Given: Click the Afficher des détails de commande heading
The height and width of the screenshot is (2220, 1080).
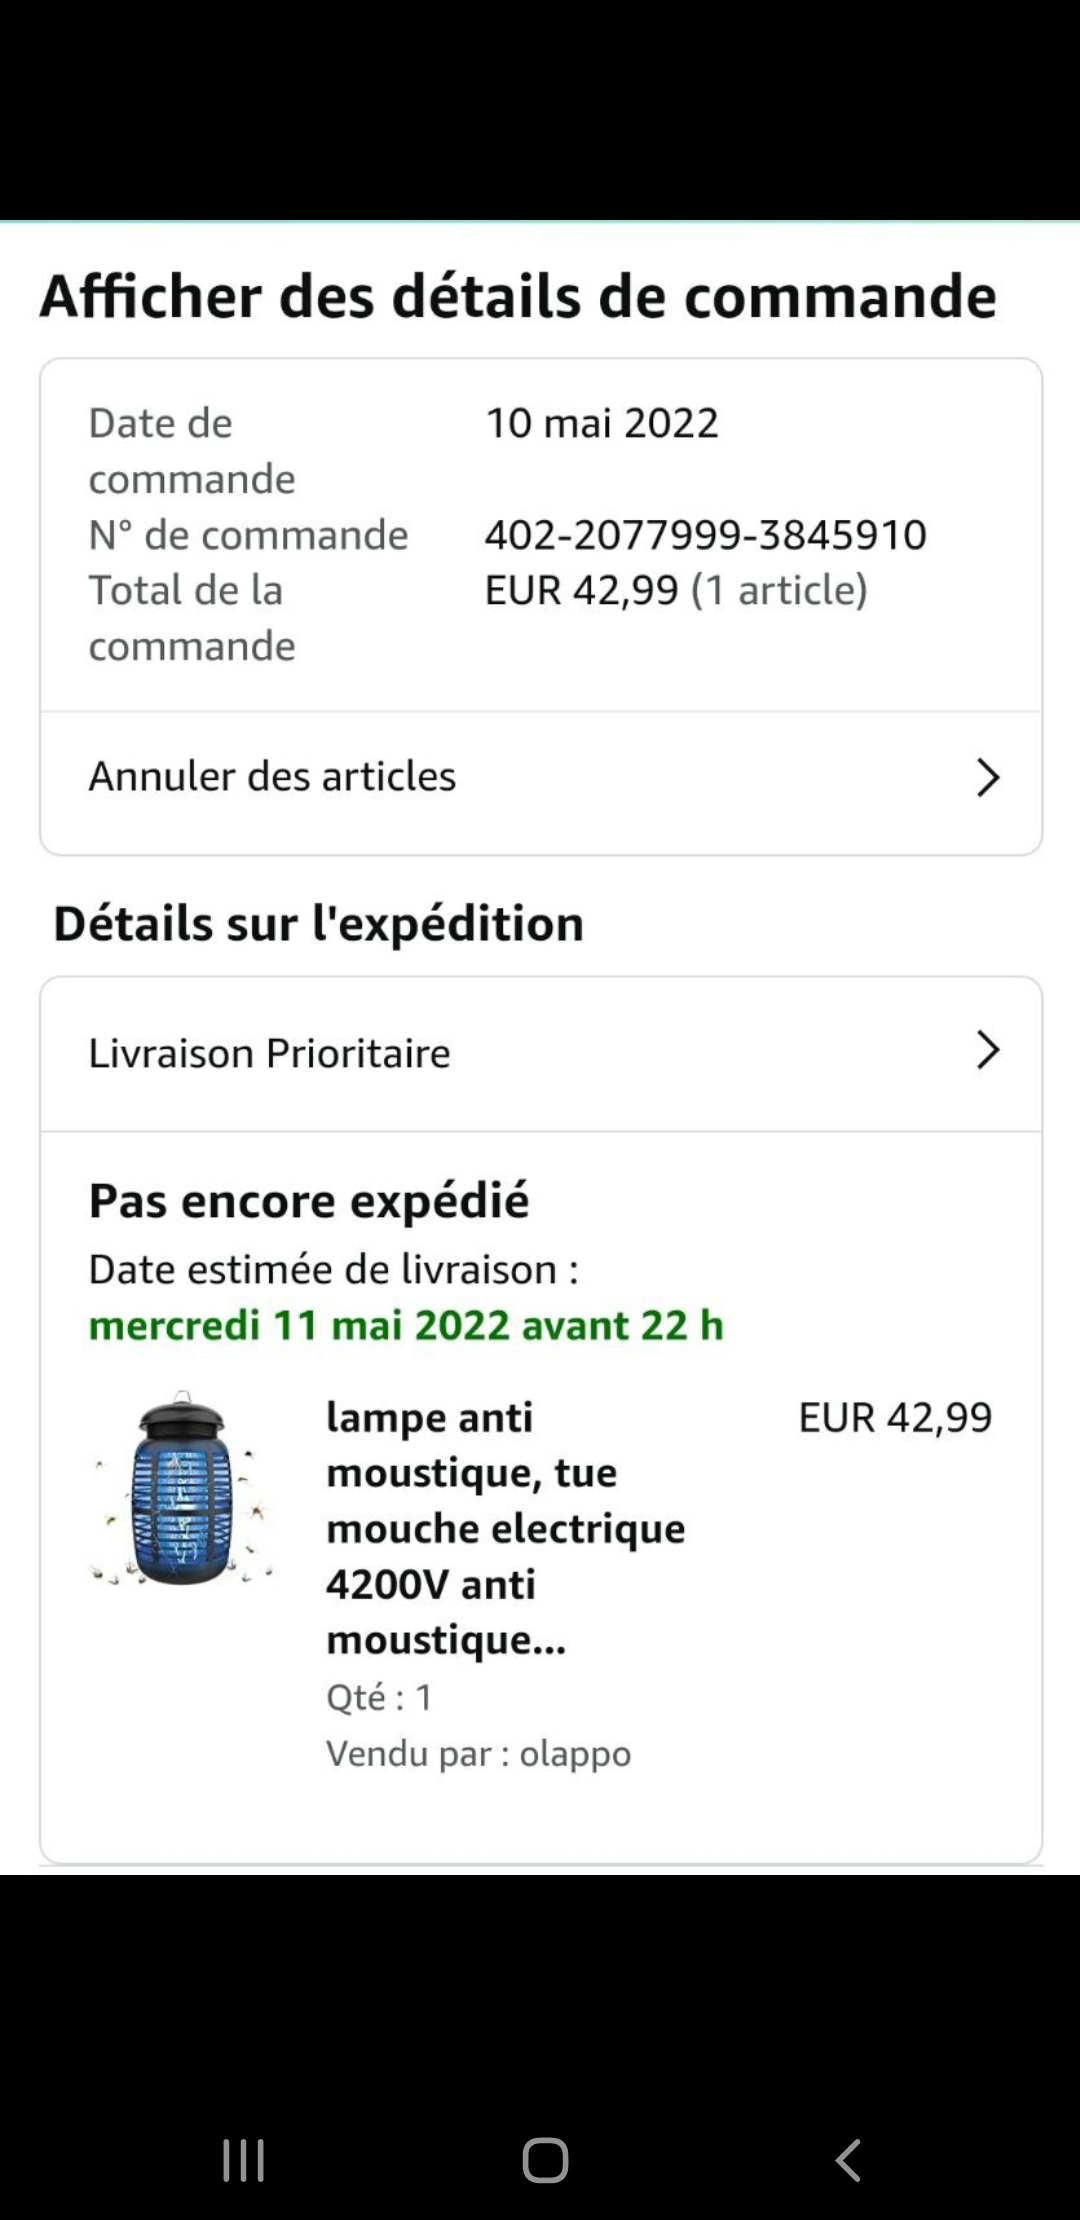Looking at the screenshot, I should pos(518,296).
